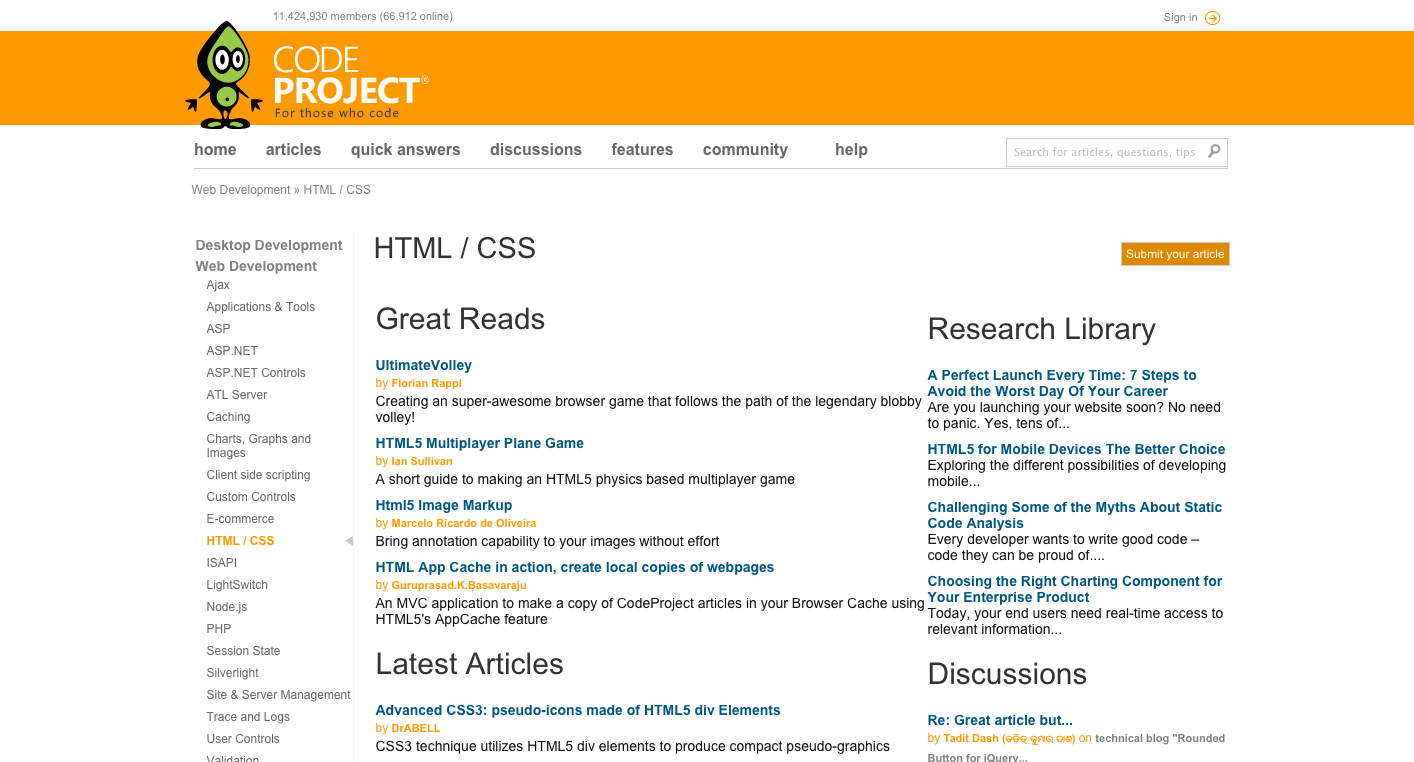This screenshot has width=1414, height=762.
Task: Open the community menu
Action: coord(745,150)
